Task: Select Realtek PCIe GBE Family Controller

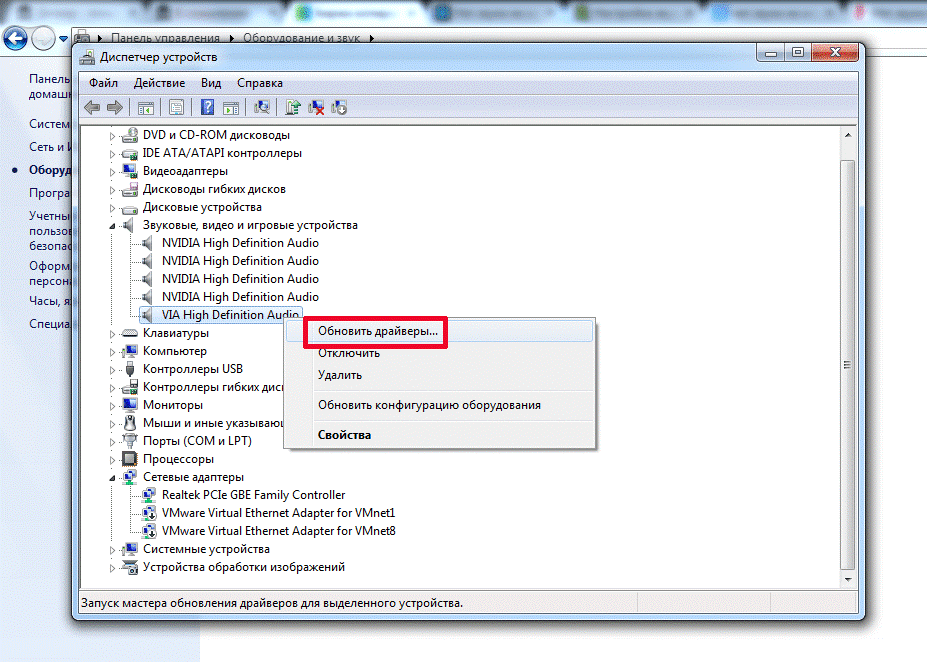Action: tap(253, 495)
